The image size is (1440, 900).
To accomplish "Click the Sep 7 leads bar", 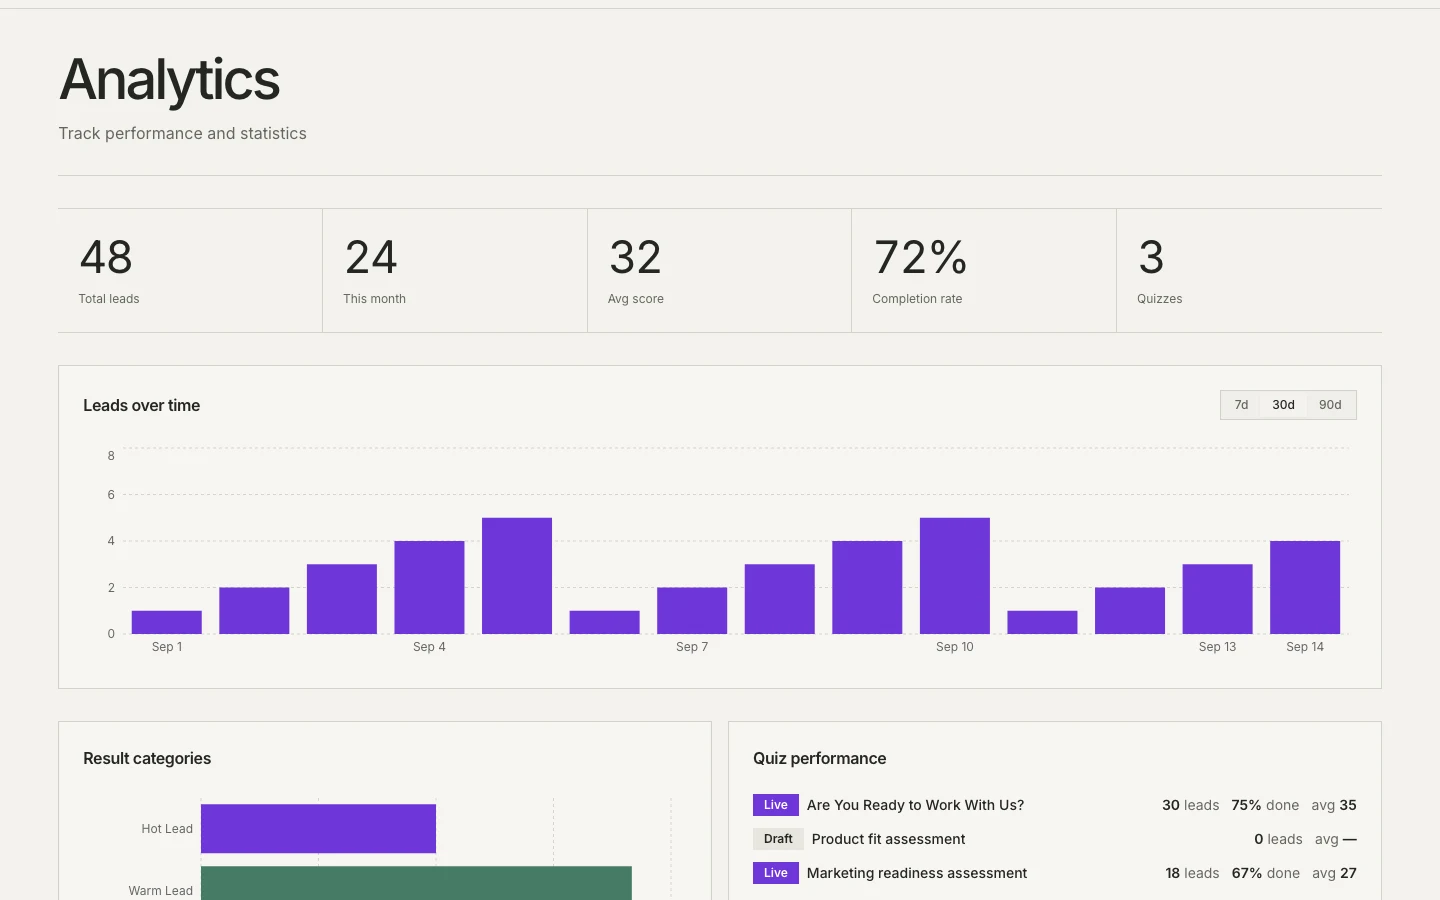I will tap(692, 610).
